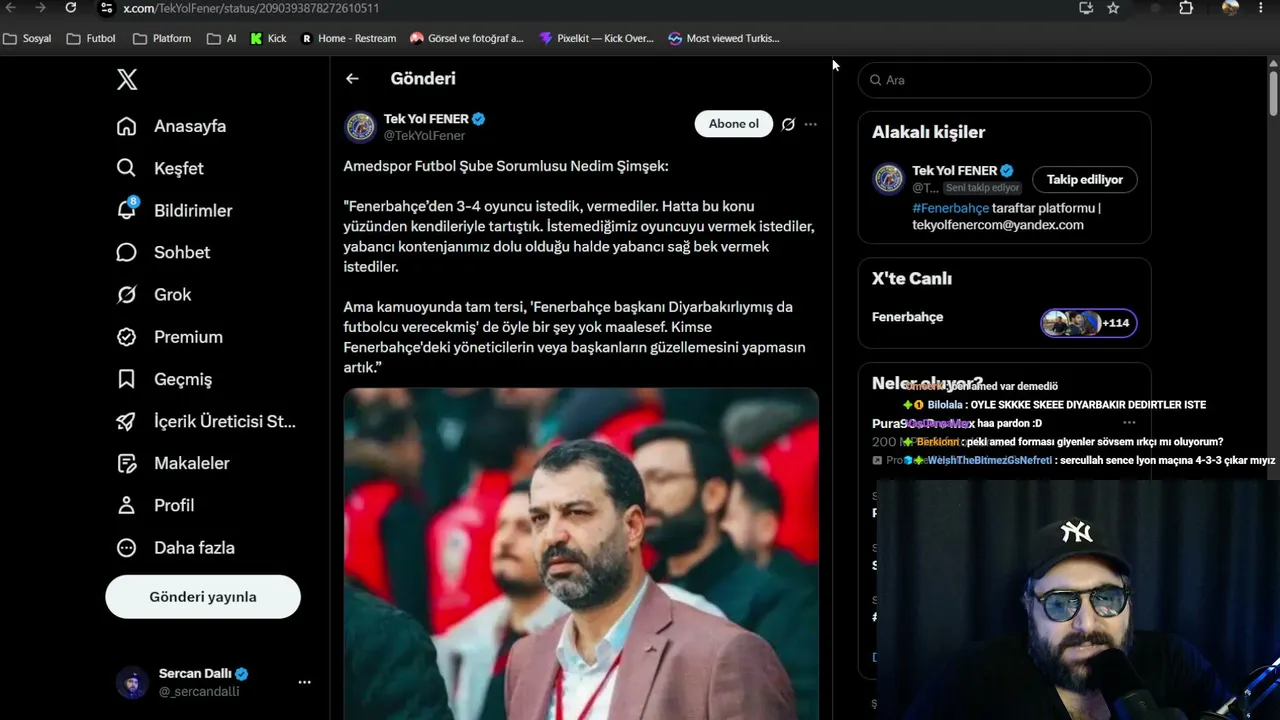The height and width of the screenshot is (720, 1280).
Task: Open the Pixelkit — Kick Overlay bookmark
Action: coord(596,39)
